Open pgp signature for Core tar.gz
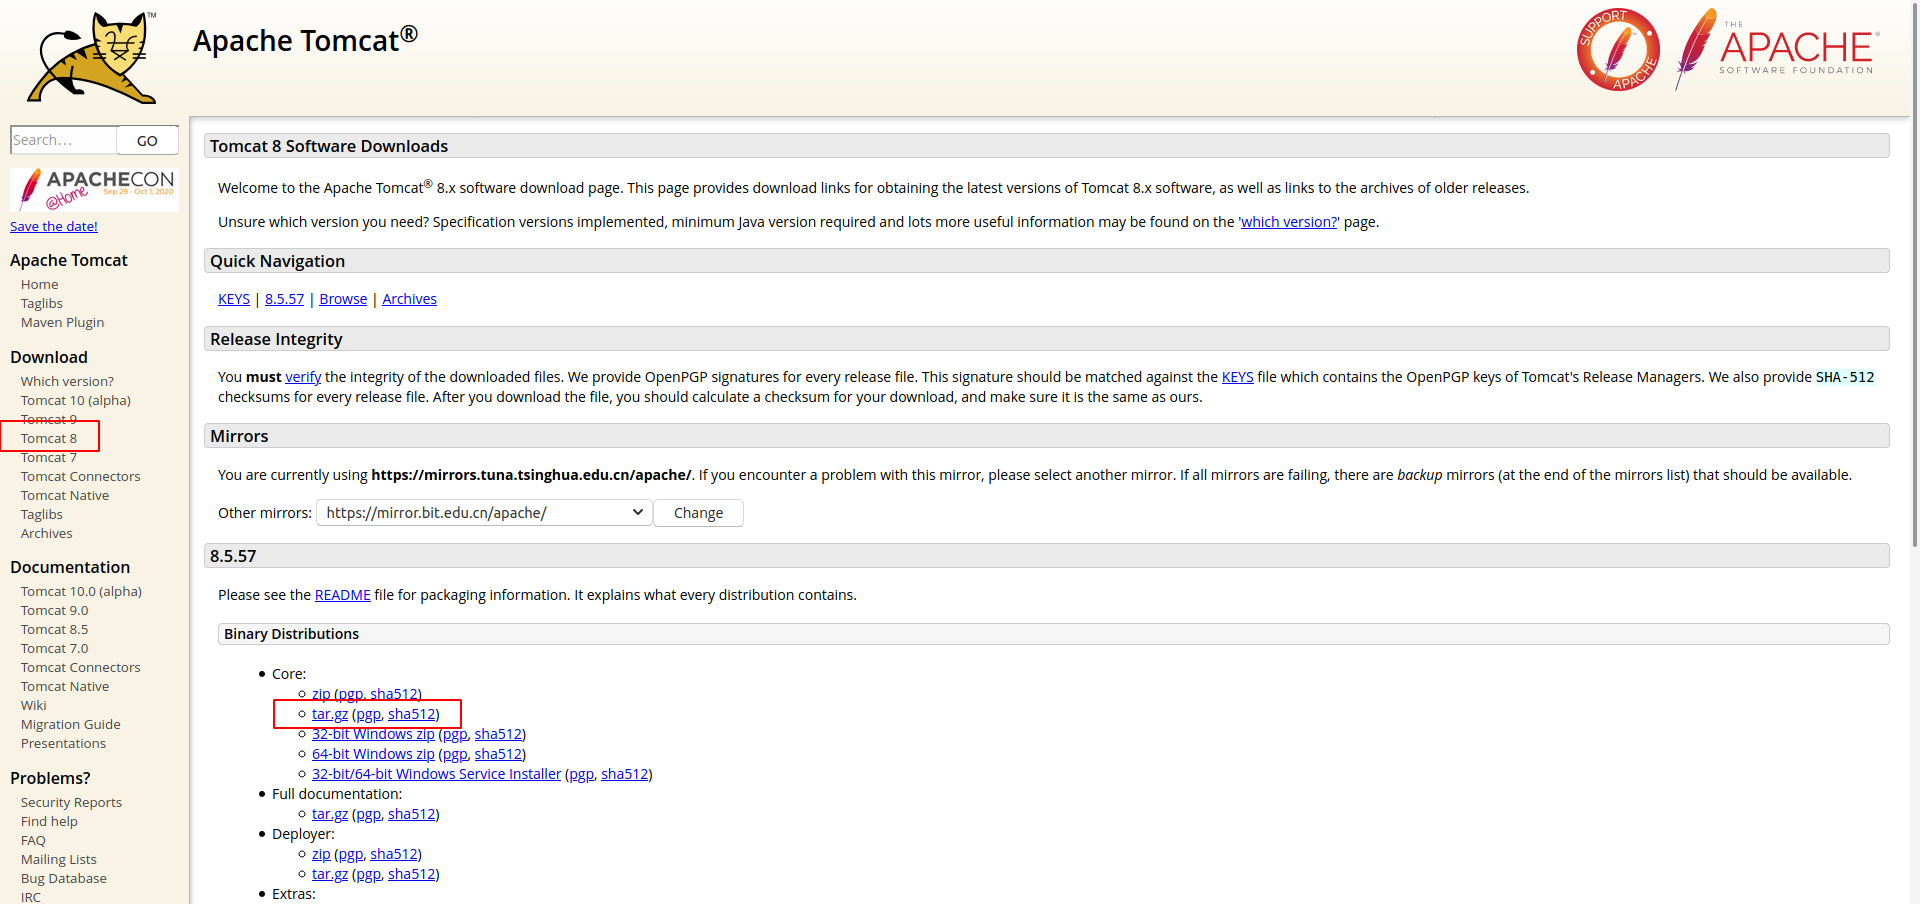This screenshot has width=1920, height=904. click(368, 714)
